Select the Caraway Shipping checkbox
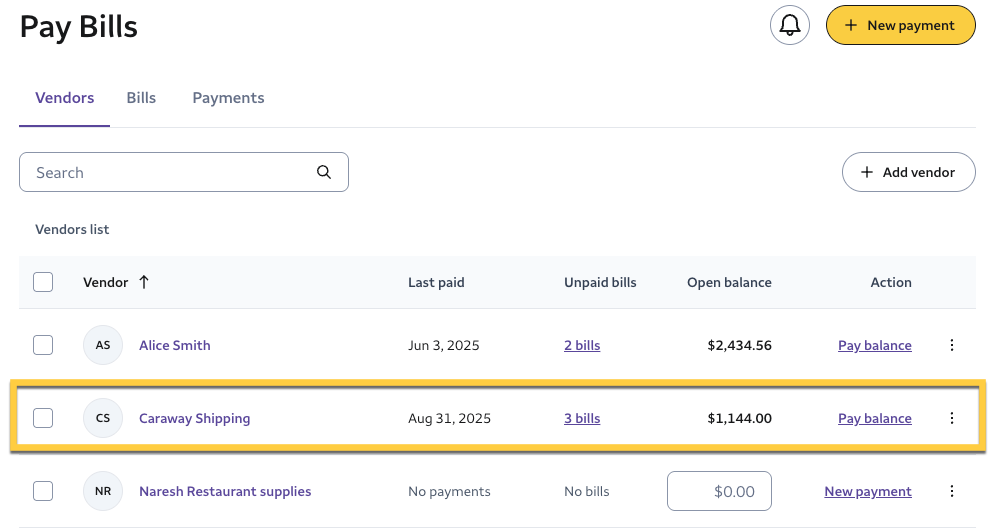 point(43,418)
